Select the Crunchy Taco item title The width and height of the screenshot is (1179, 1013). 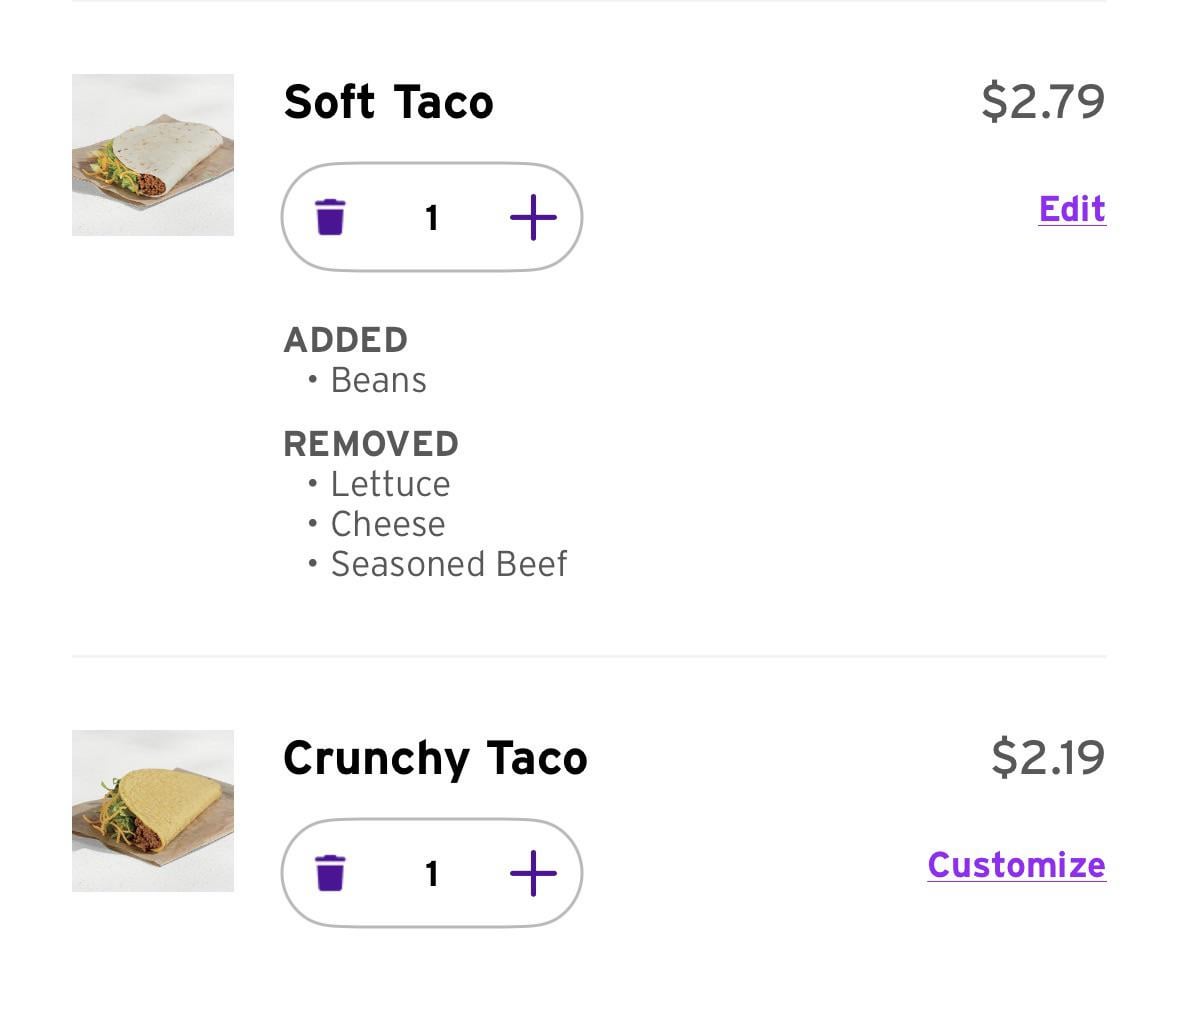(x=435, y=758)
